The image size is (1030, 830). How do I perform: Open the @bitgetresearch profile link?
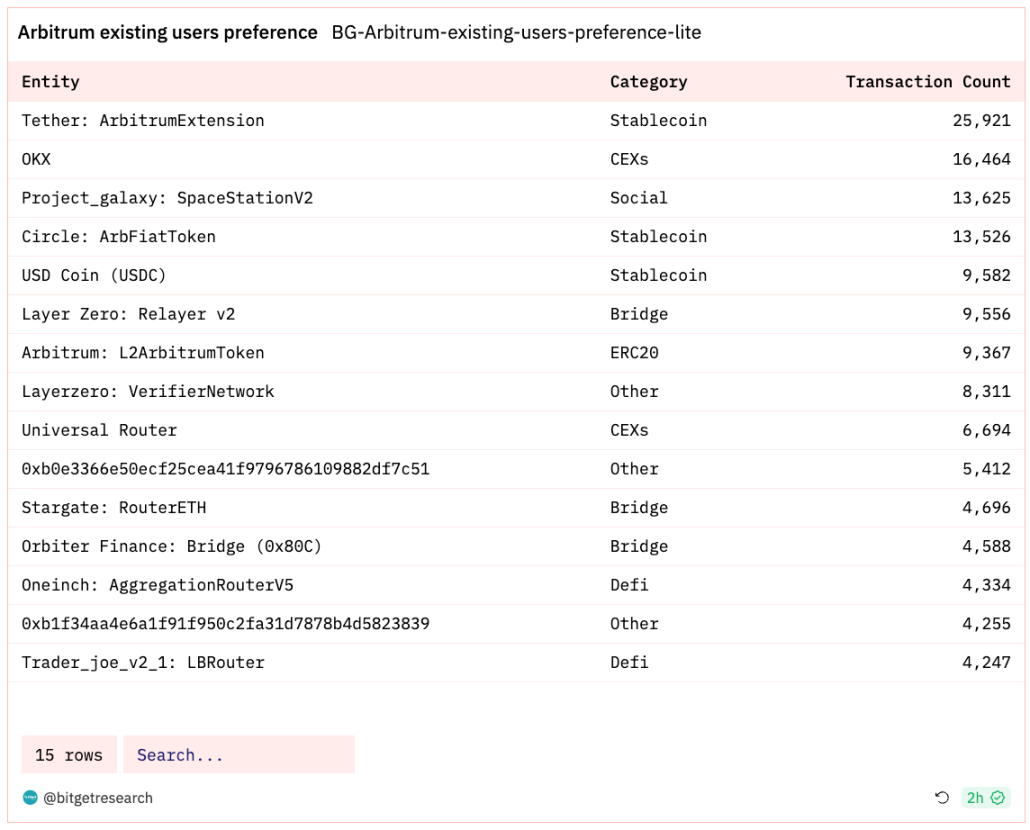[98, 798]
